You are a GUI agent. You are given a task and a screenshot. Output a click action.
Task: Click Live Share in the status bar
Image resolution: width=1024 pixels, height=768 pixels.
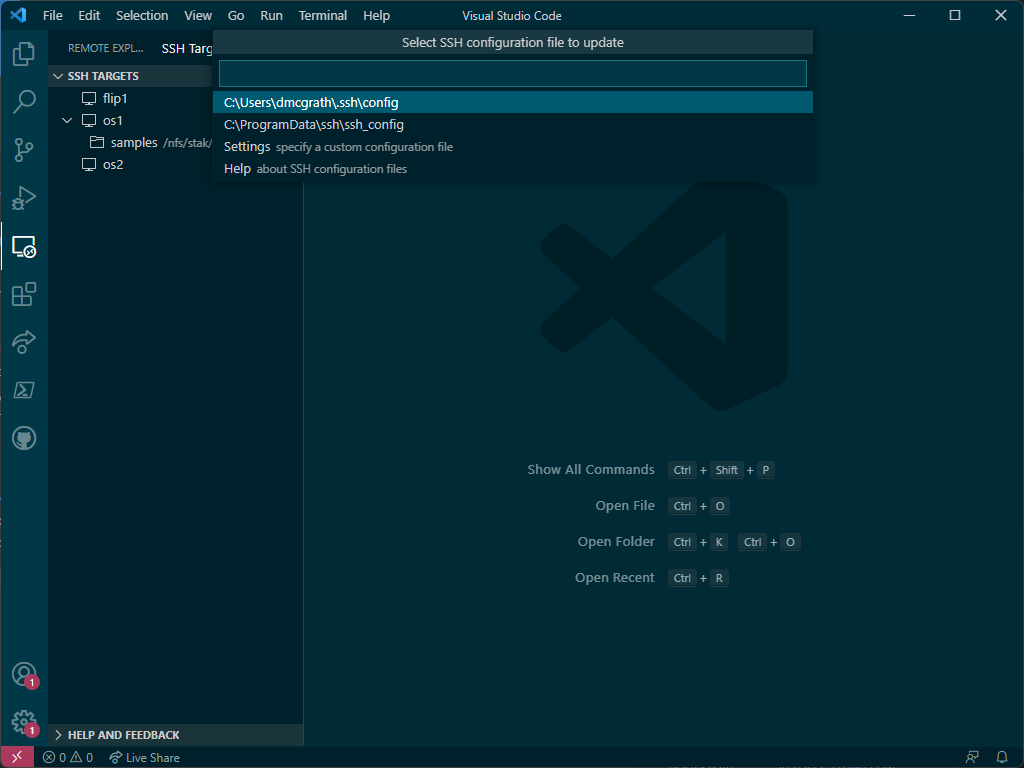coord(144,758)
